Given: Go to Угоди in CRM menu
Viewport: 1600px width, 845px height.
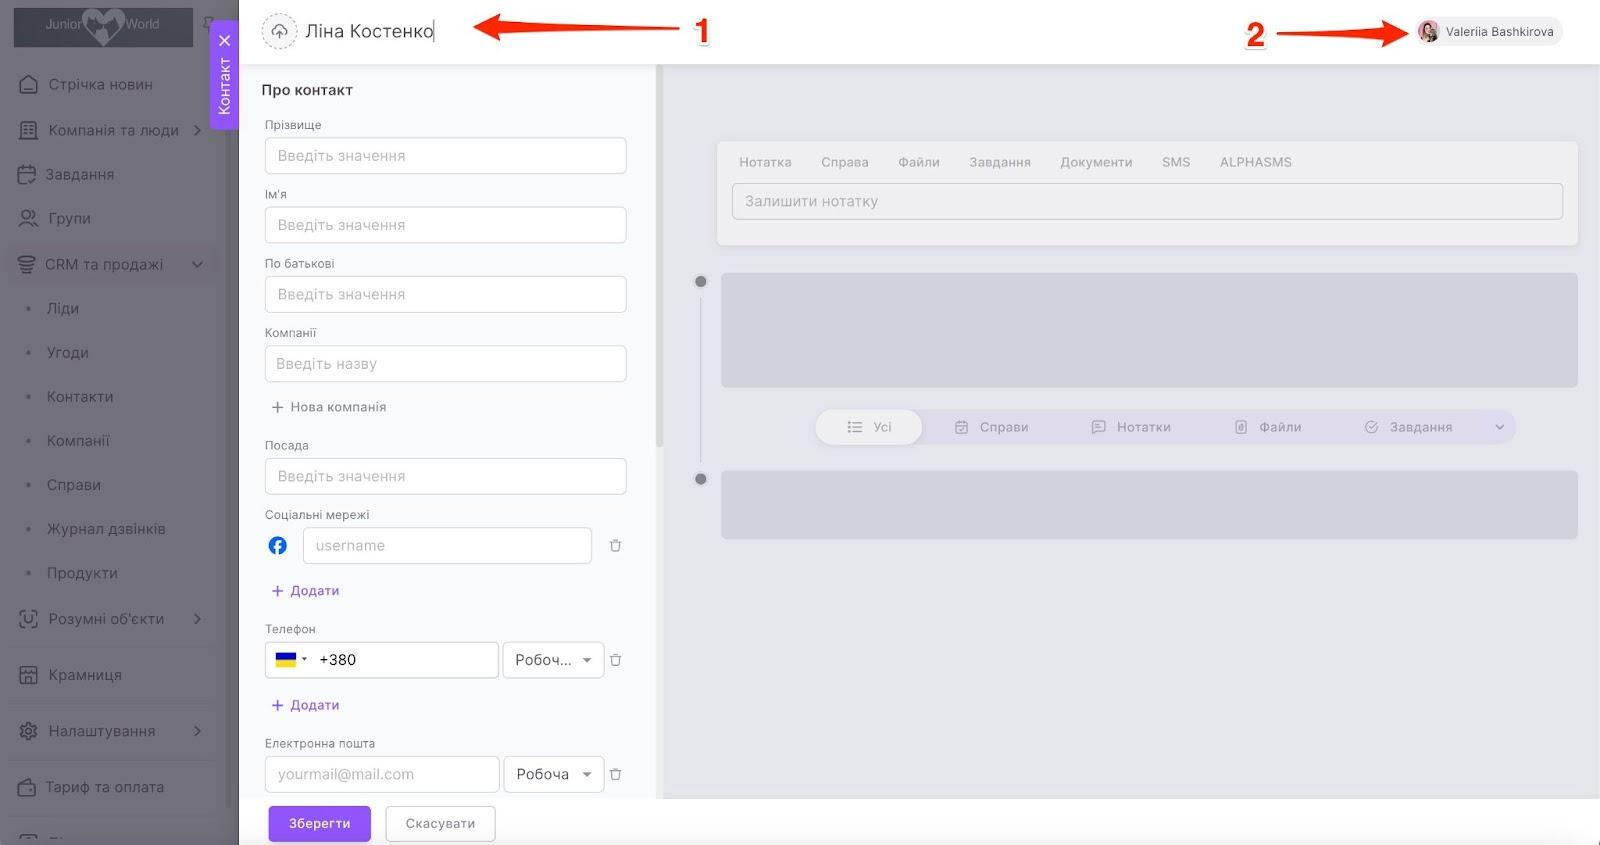Looking at the screenshot, I should coord(68,353).
